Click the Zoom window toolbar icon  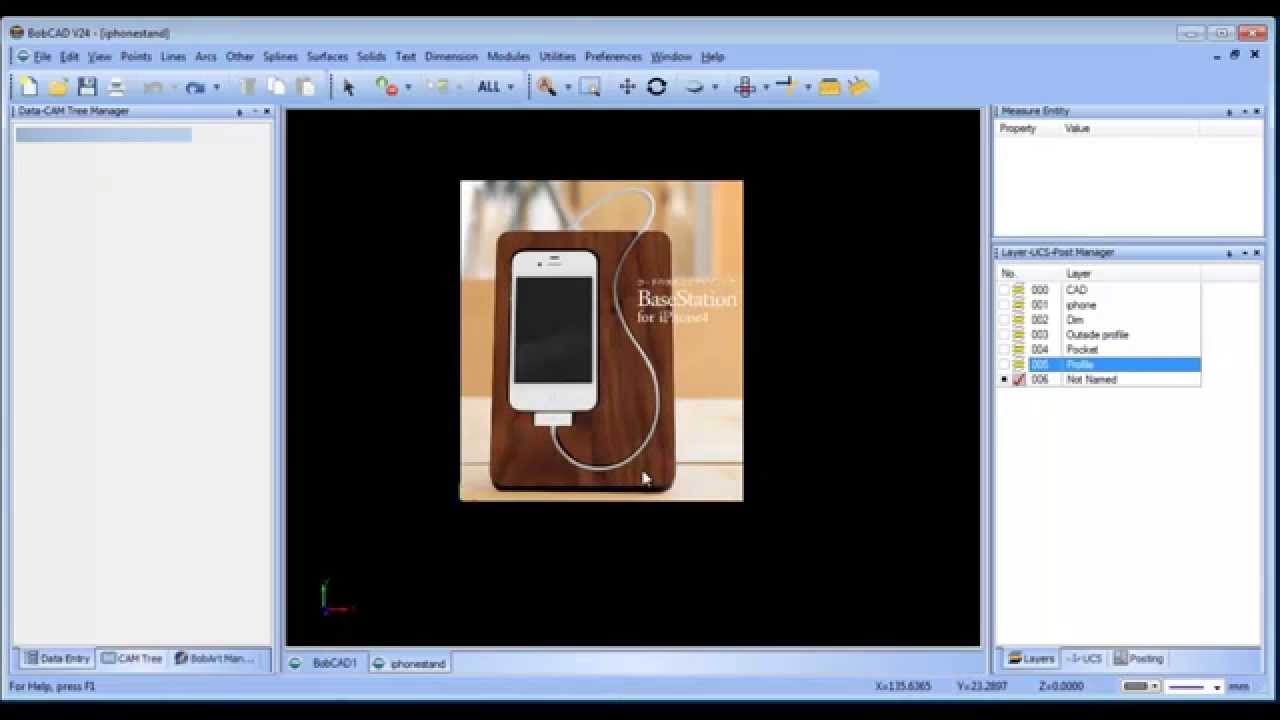[590, 87]
